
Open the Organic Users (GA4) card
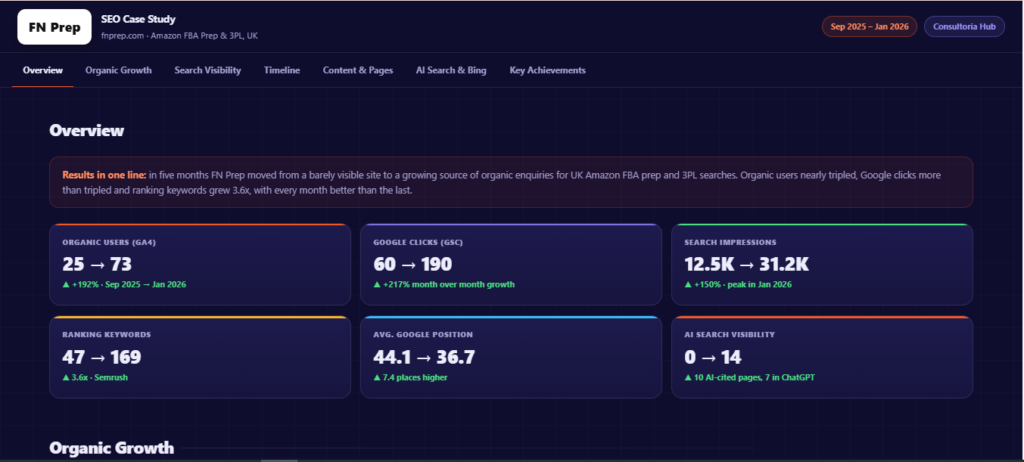tap(200, 265)
